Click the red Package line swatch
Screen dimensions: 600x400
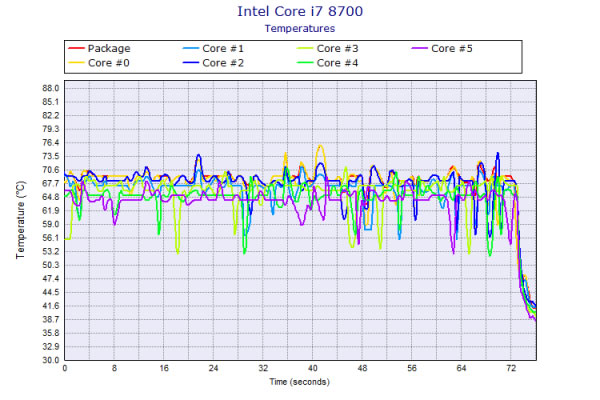click(x=76, y=49)
